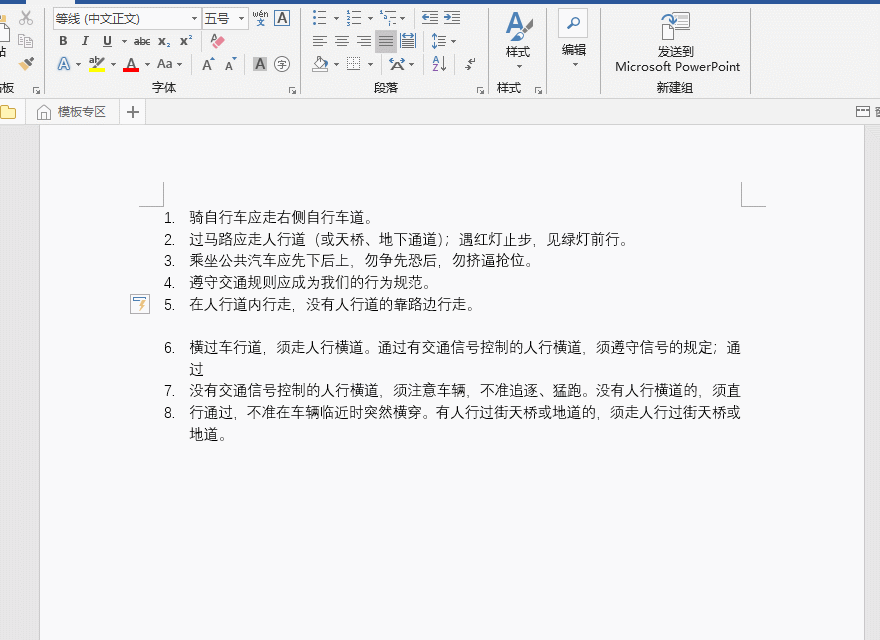This screenshot has width=880, height=640.
Task: Open the Text Effects (A with brush) icon
Action: click(62, 64)
